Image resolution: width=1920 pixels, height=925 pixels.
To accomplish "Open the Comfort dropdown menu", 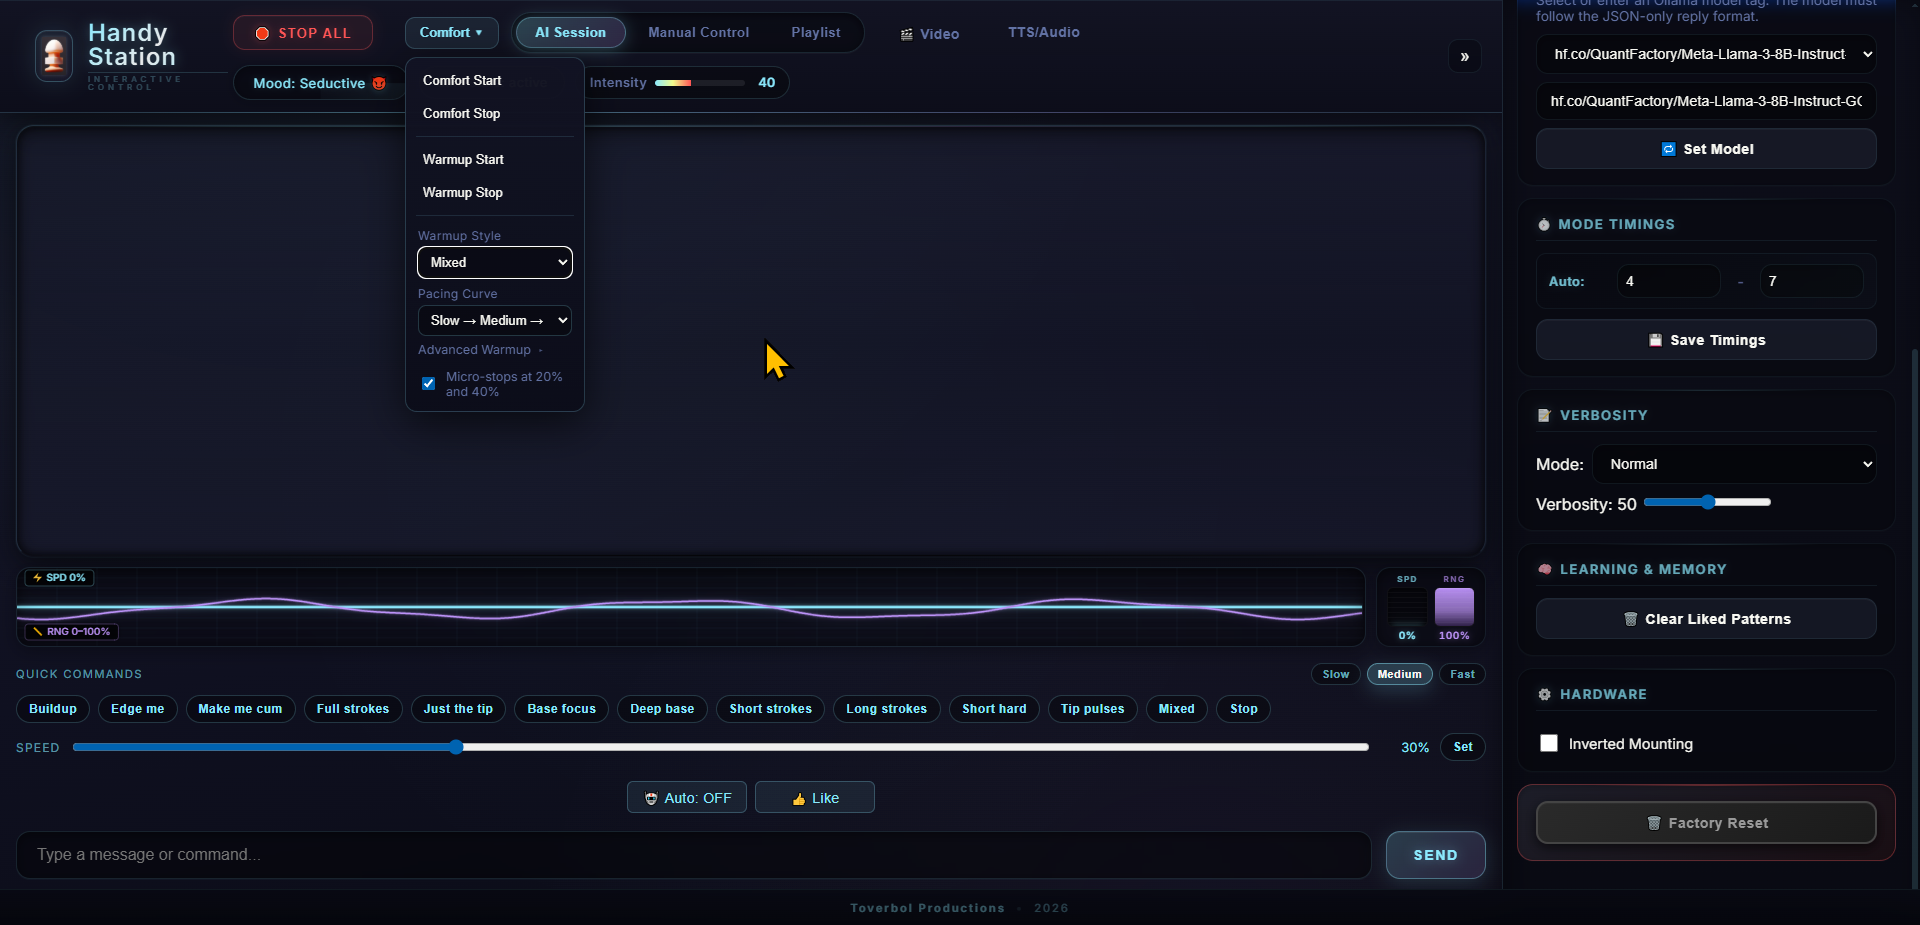I will (x=451, y=33).
